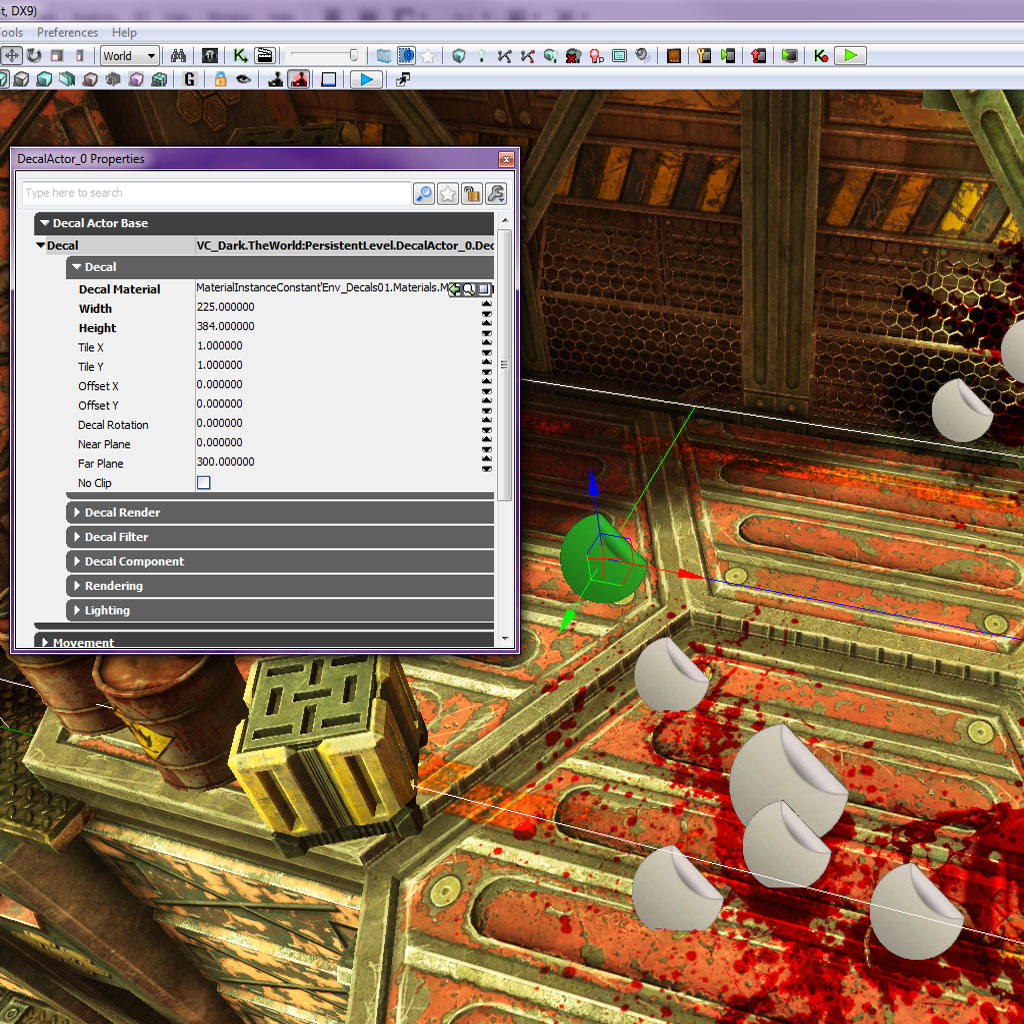Open the Content Browser Unreal icon
1024x1024 pixels.
[x=210, y=56]
